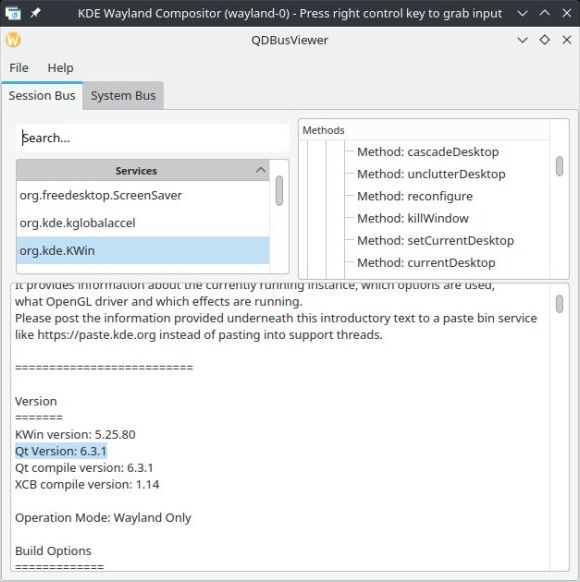The height and width of the screenshot is (582, 580).
Task: Click the QDBusViewer window icon
Action: tap(13, 40)
